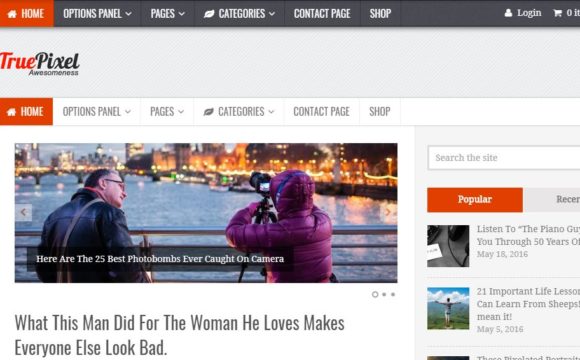Image resolution: width=580 pixels, height=360 pixels.
Task: Go to previous slide with left arrow
Action: (x=23, y=212)
